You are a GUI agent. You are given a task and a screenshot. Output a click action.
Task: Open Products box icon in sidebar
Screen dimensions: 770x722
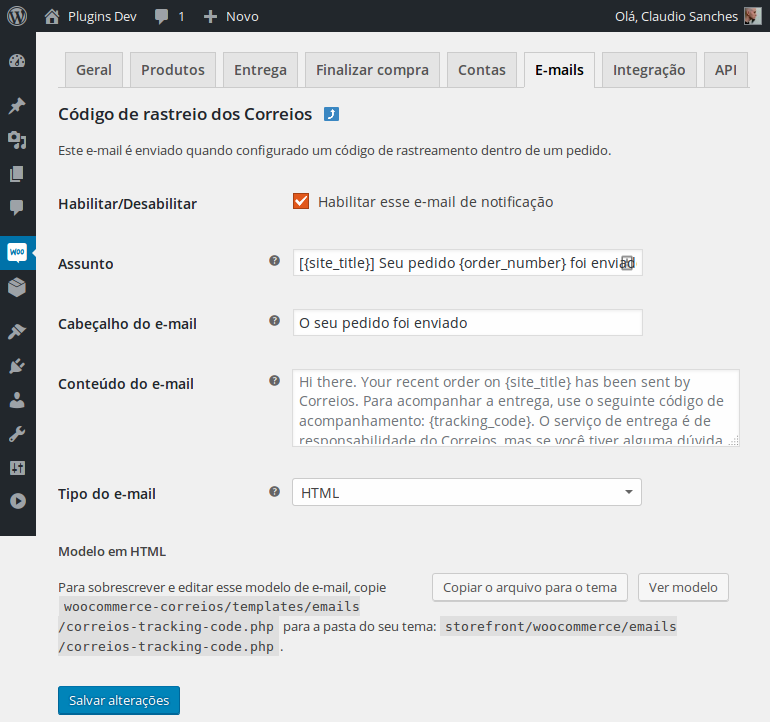[17, 287]
